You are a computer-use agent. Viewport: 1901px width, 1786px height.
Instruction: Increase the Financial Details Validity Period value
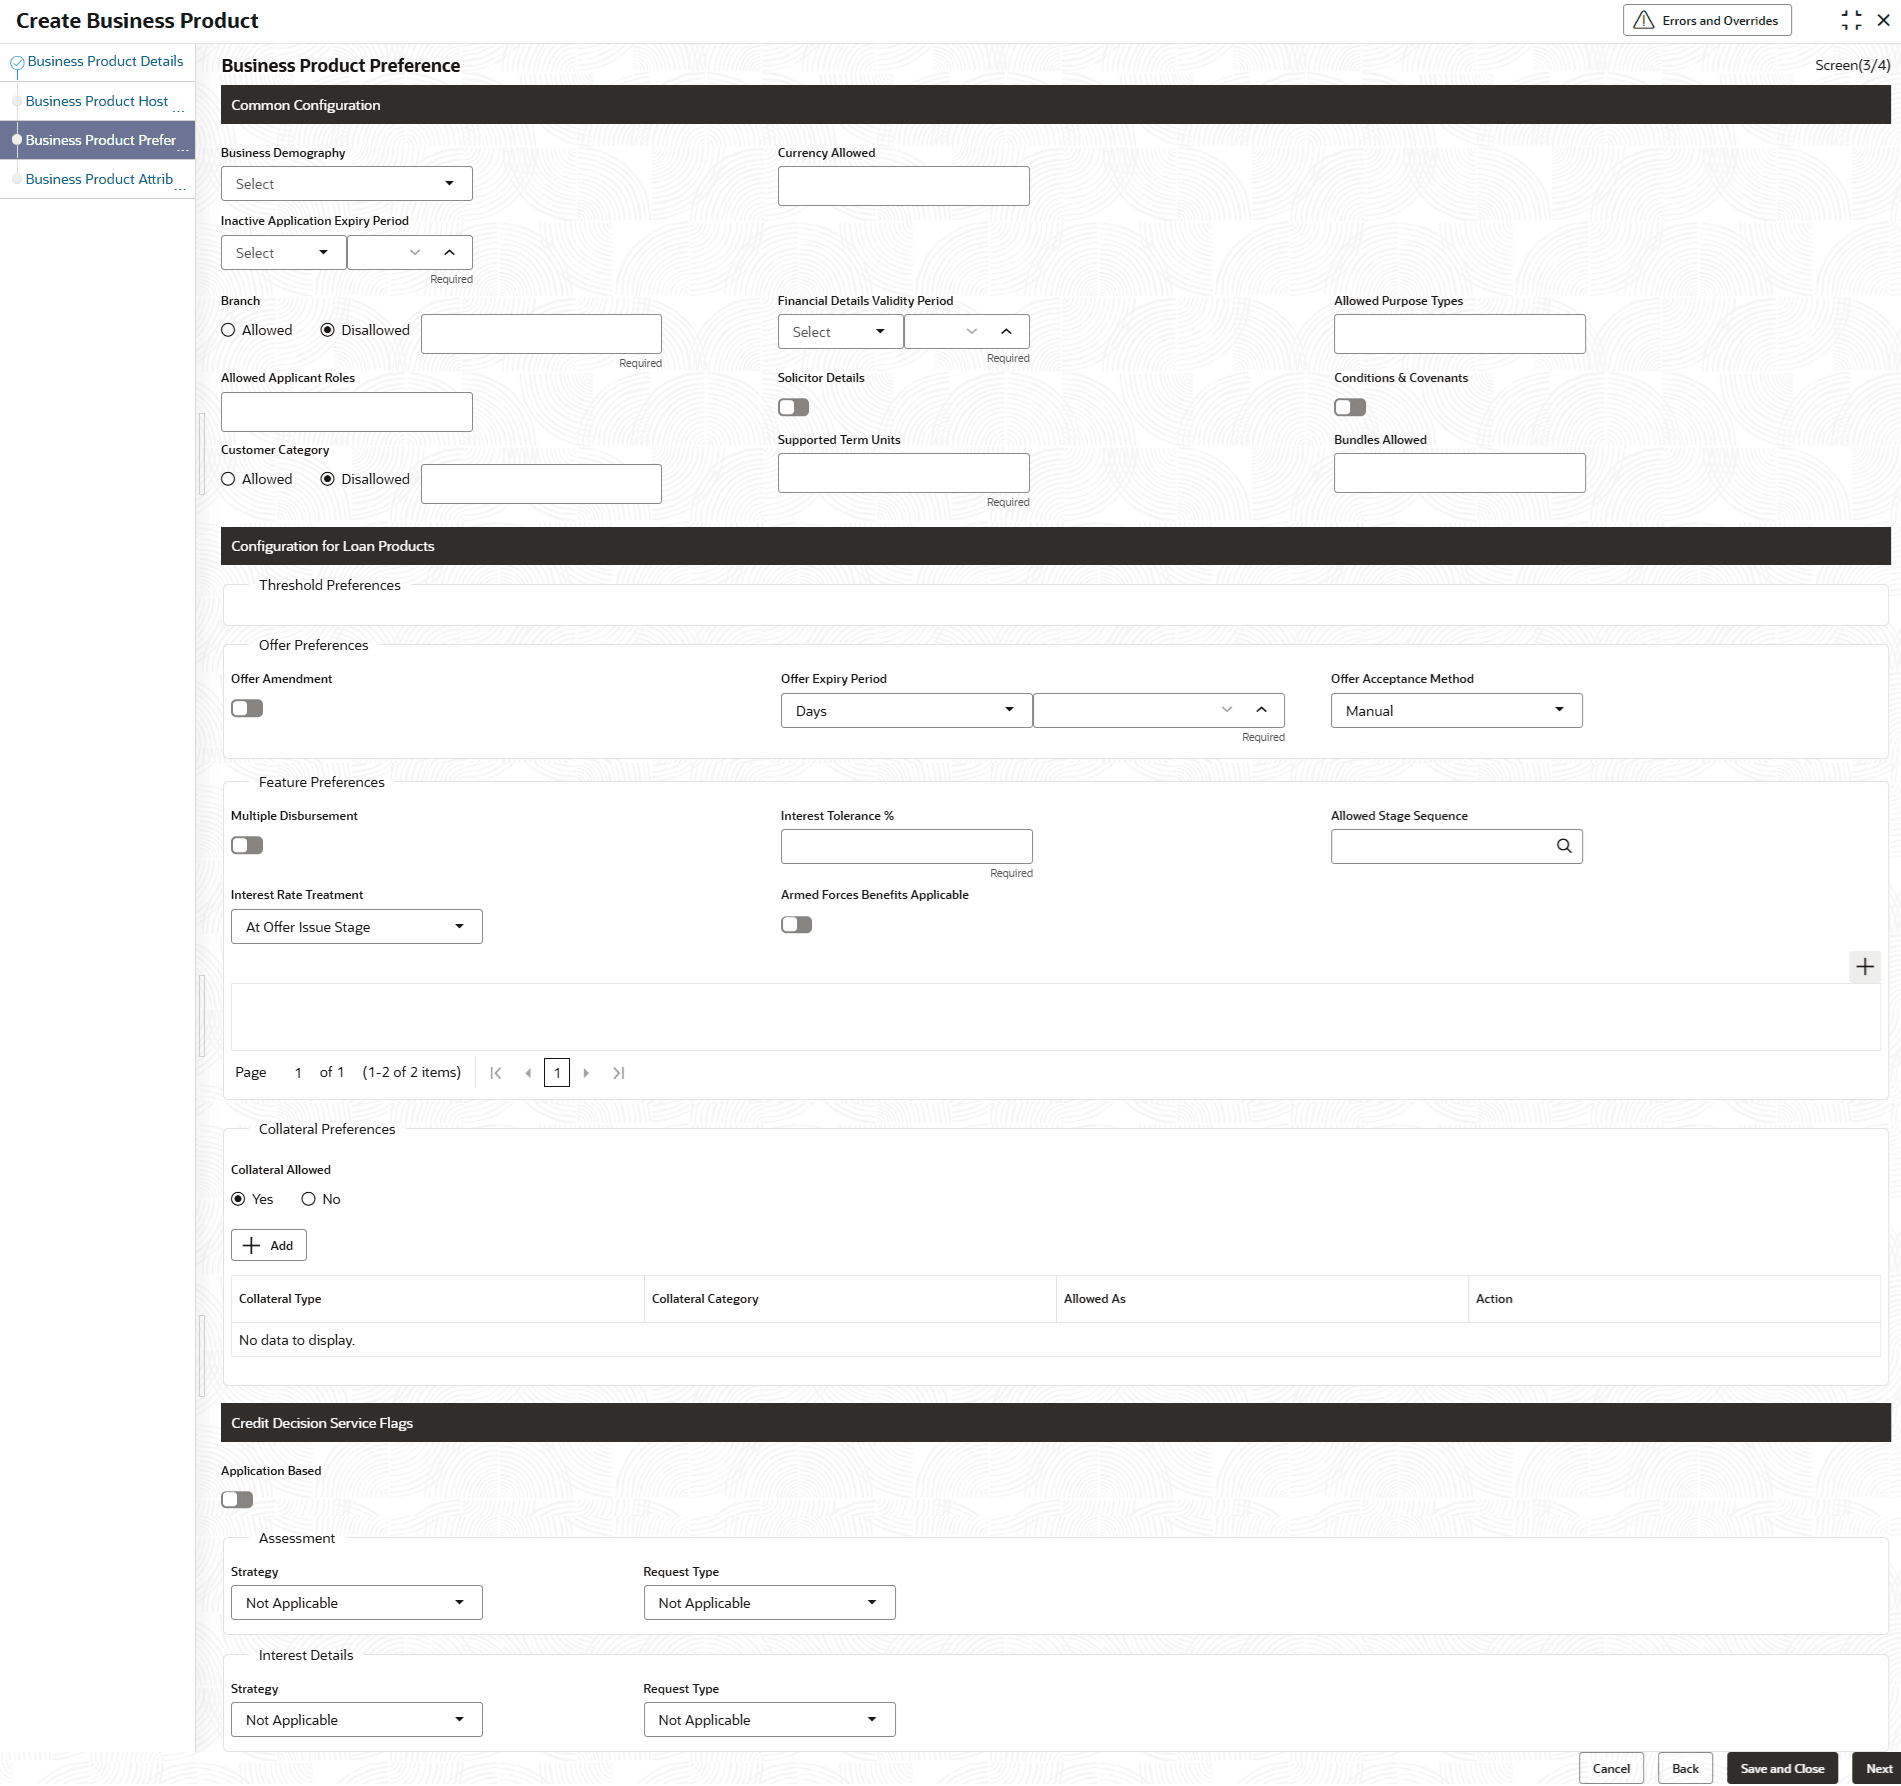coord(1007,332)
